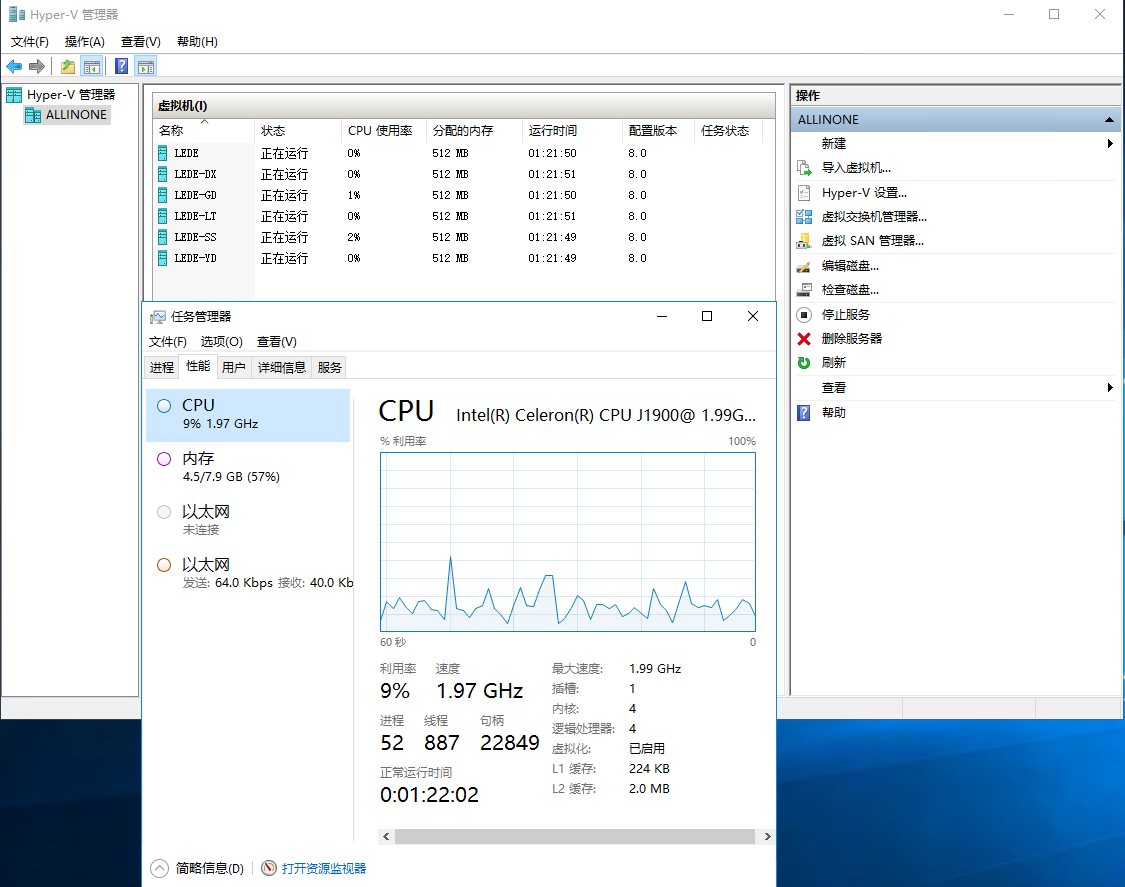The height and width of the screenshot is (887, 1125).
Task: Sort virtual machines by 状态 column
Action: (298, 131)
